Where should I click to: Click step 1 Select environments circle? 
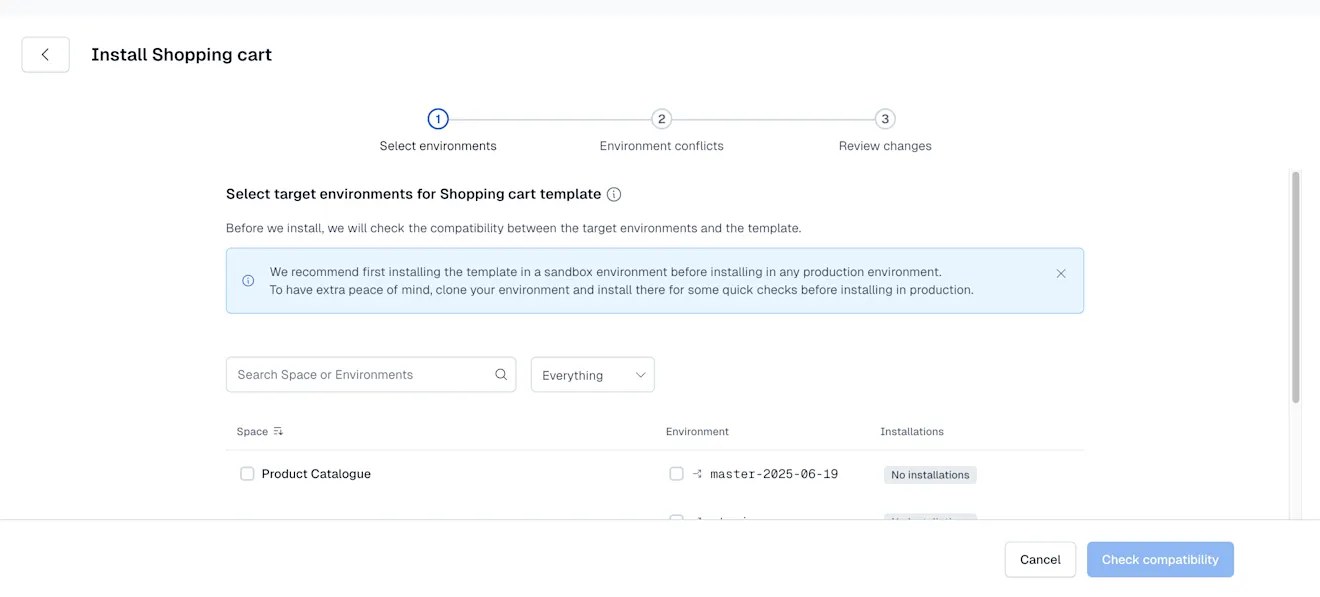pyautogui.click(x=437, y=118)
